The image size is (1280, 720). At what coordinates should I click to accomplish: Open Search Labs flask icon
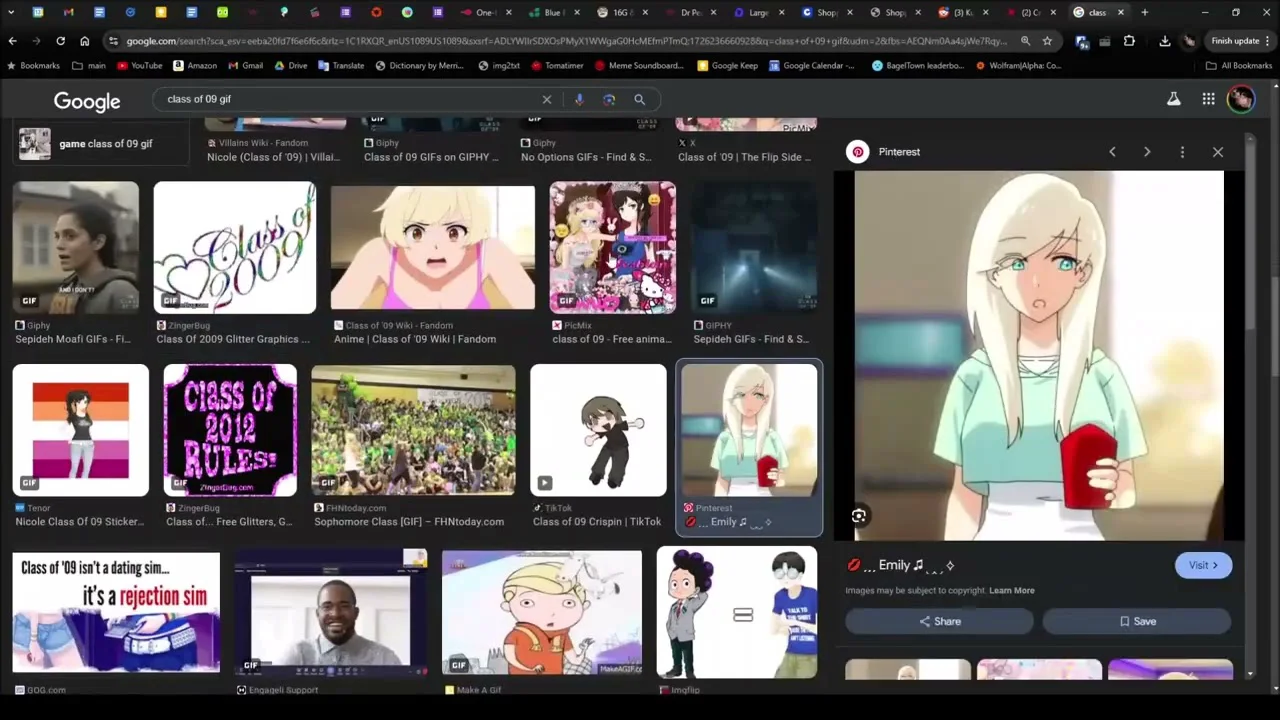(1174, 99)
